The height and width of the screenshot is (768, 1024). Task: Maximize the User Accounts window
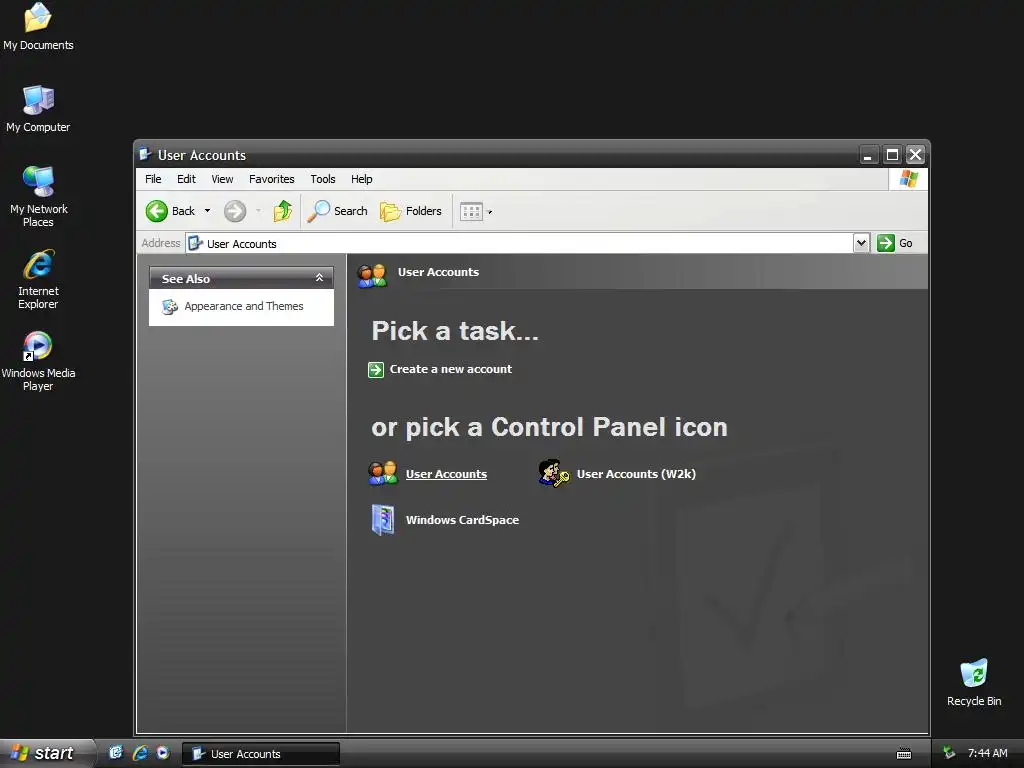coord(891,155)
